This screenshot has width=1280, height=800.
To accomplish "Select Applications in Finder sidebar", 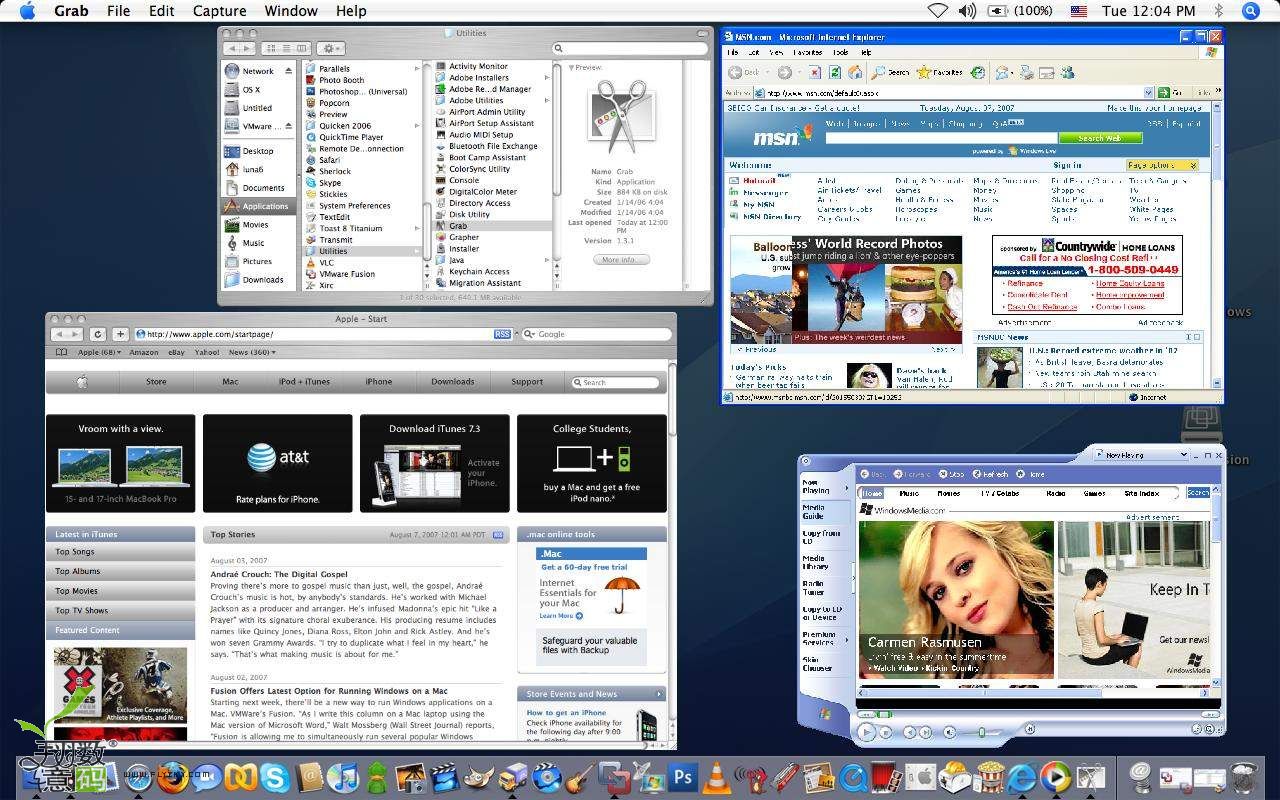I will click(x=258, y=206).
